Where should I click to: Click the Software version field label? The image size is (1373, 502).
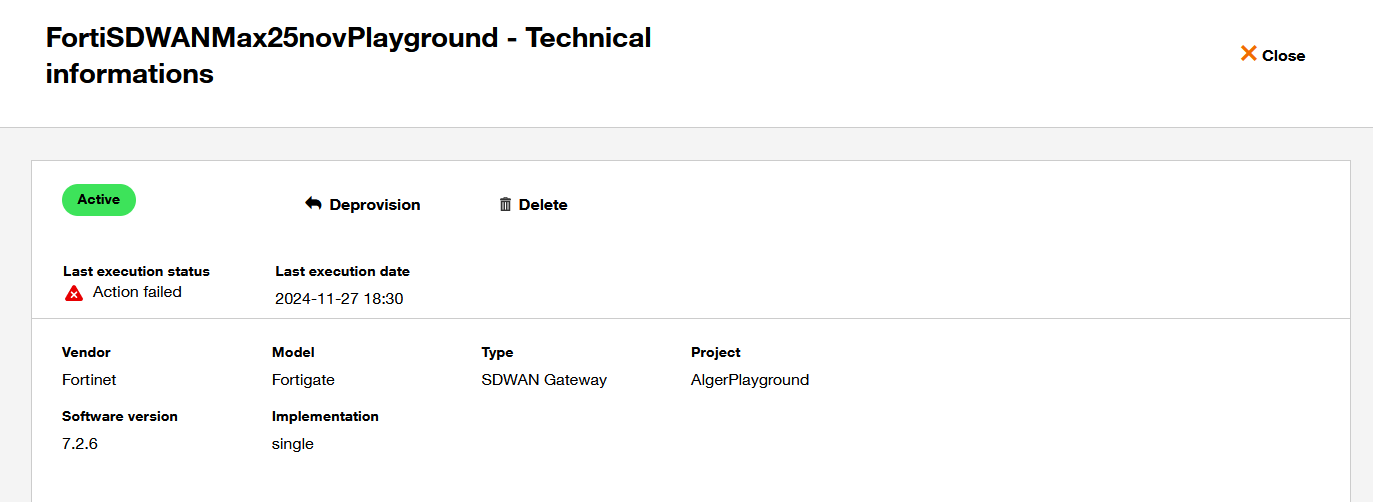coord(120,416)
